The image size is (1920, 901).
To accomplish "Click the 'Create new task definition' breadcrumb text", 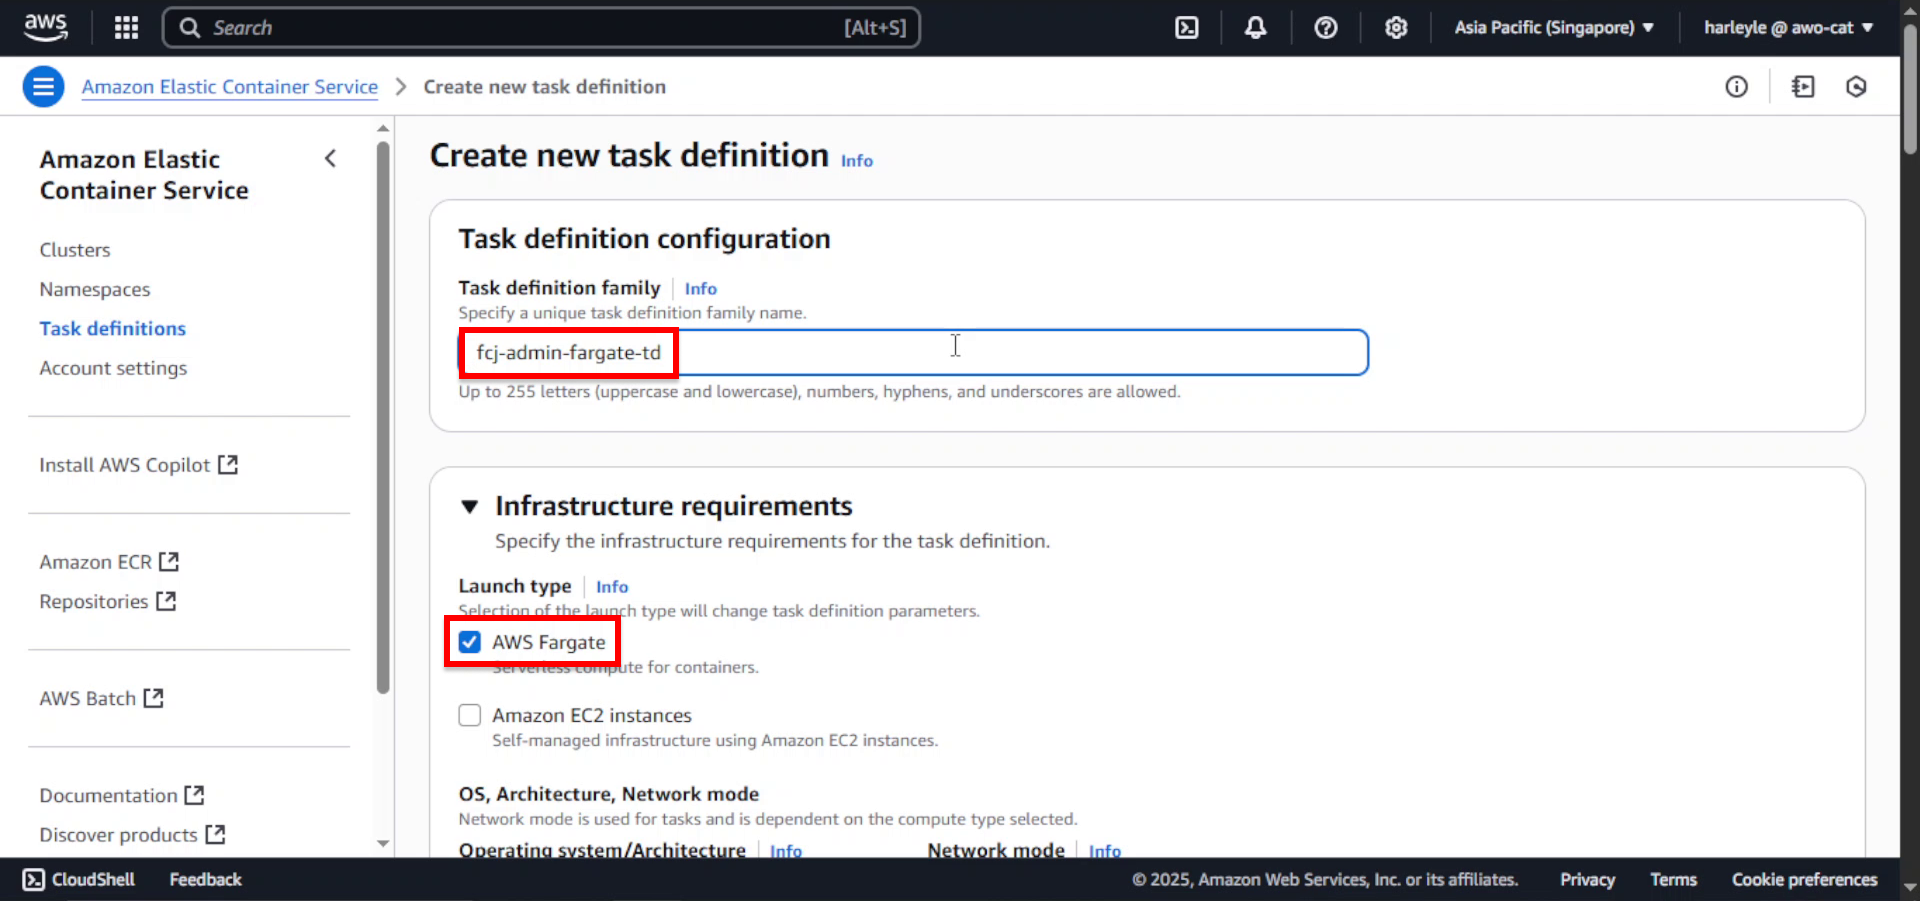I will [x=544, y=87].
